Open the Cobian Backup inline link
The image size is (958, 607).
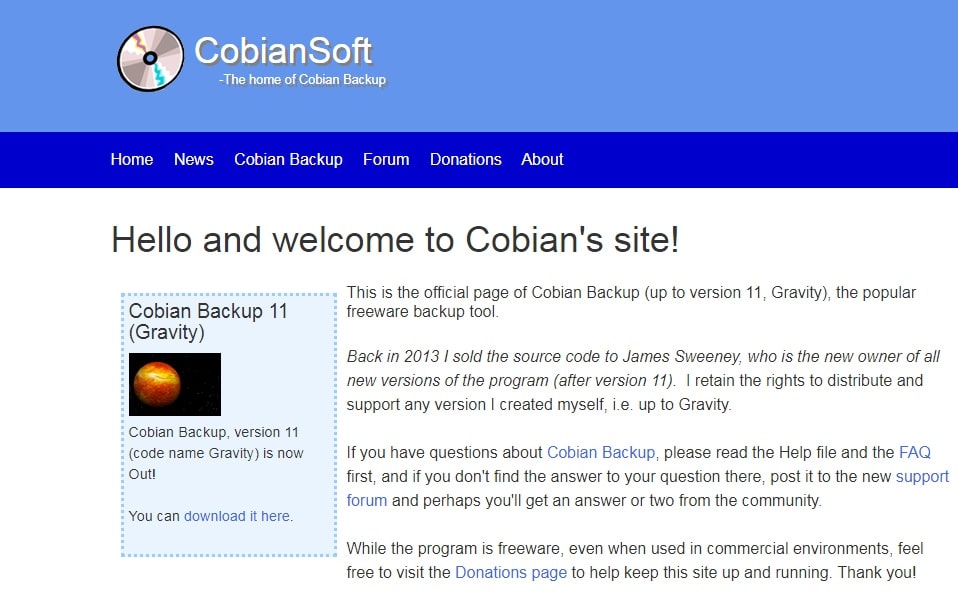(x=601, y=453)
